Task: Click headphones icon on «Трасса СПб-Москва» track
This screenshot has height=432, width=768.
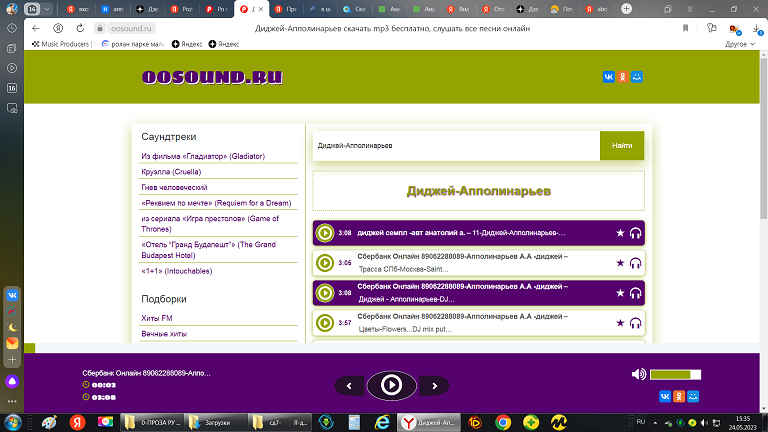Action: [x=635, y=264]
